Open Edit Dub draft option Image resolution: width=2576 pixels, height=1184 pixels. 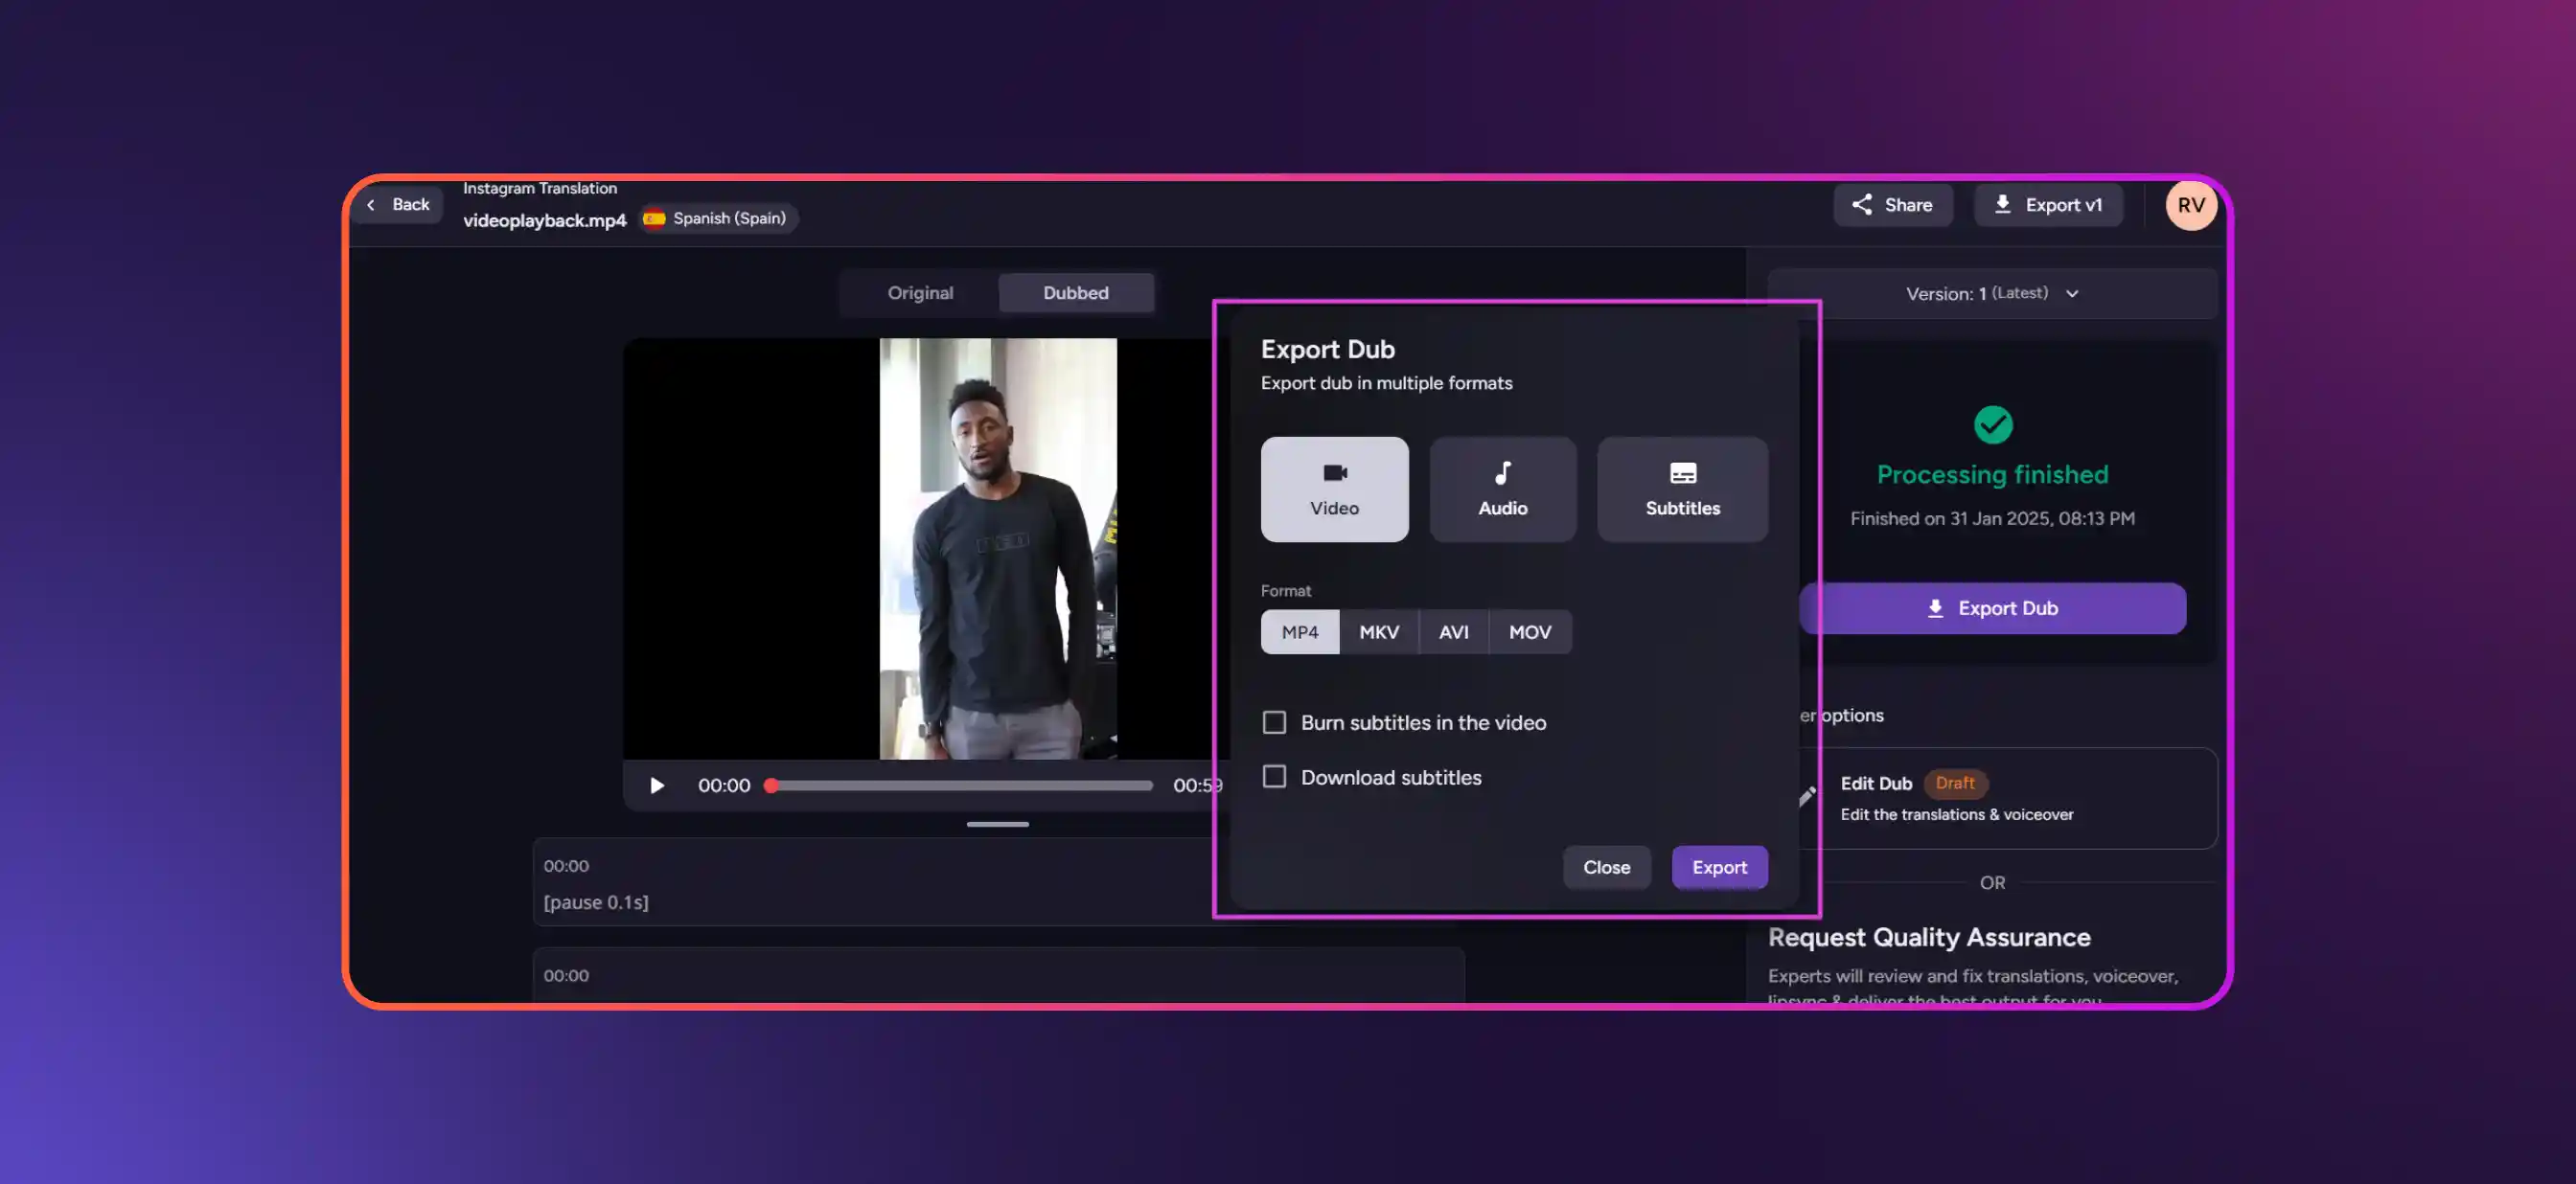(2008, 798)
